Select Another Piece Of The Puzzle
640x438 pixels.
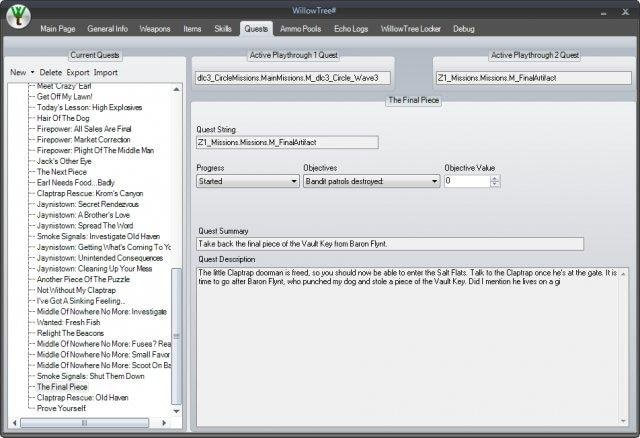(x=83, y=279)
